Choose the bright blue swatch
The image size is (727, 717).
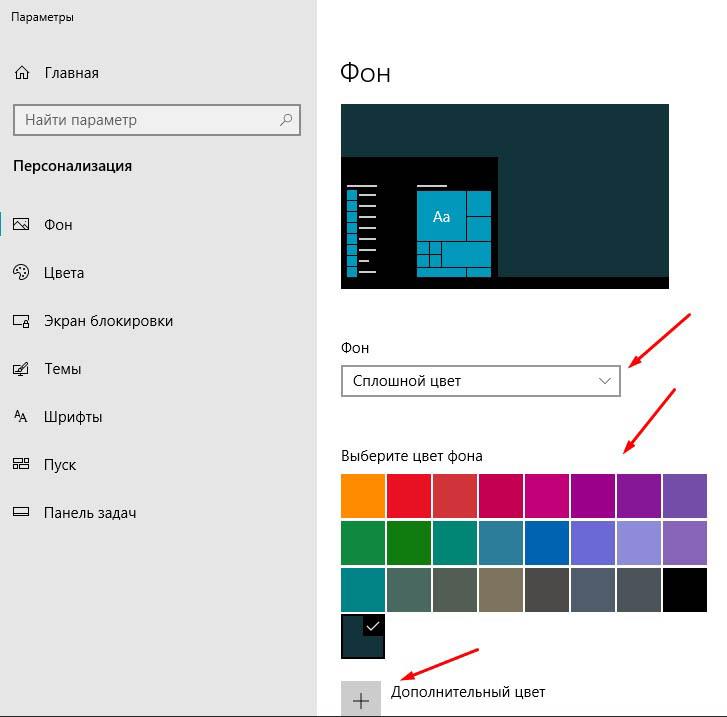pos(547,543)
